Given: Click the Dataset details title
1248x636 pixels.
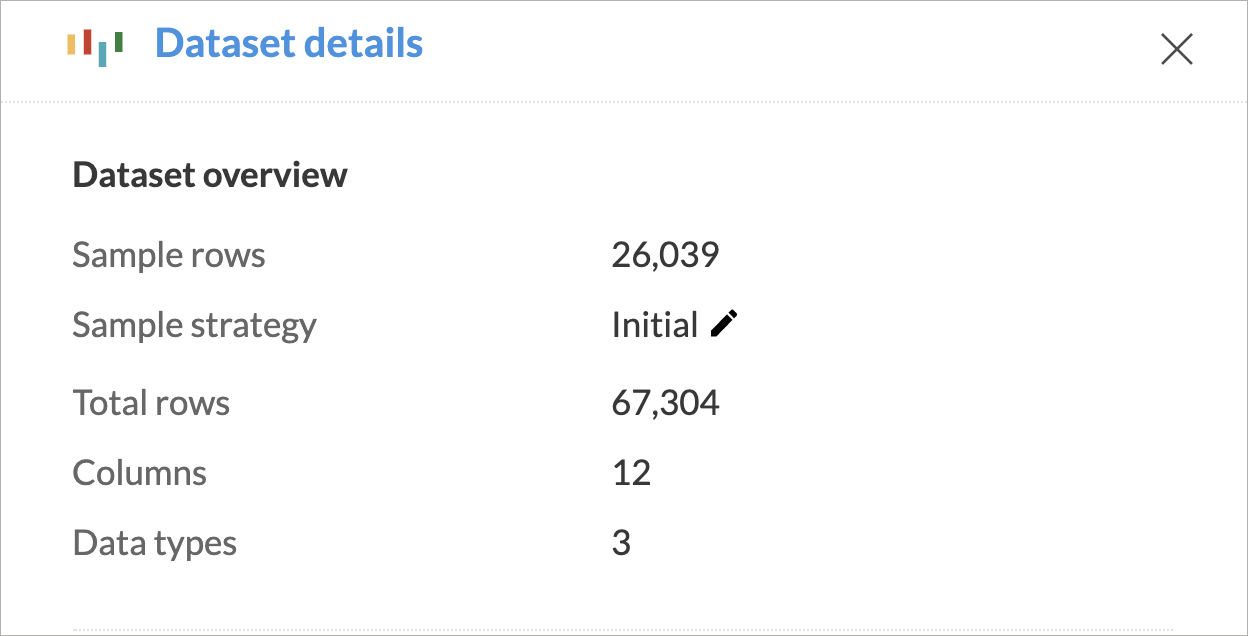Looking at the screenshot, I should click(x=289, y=44).
